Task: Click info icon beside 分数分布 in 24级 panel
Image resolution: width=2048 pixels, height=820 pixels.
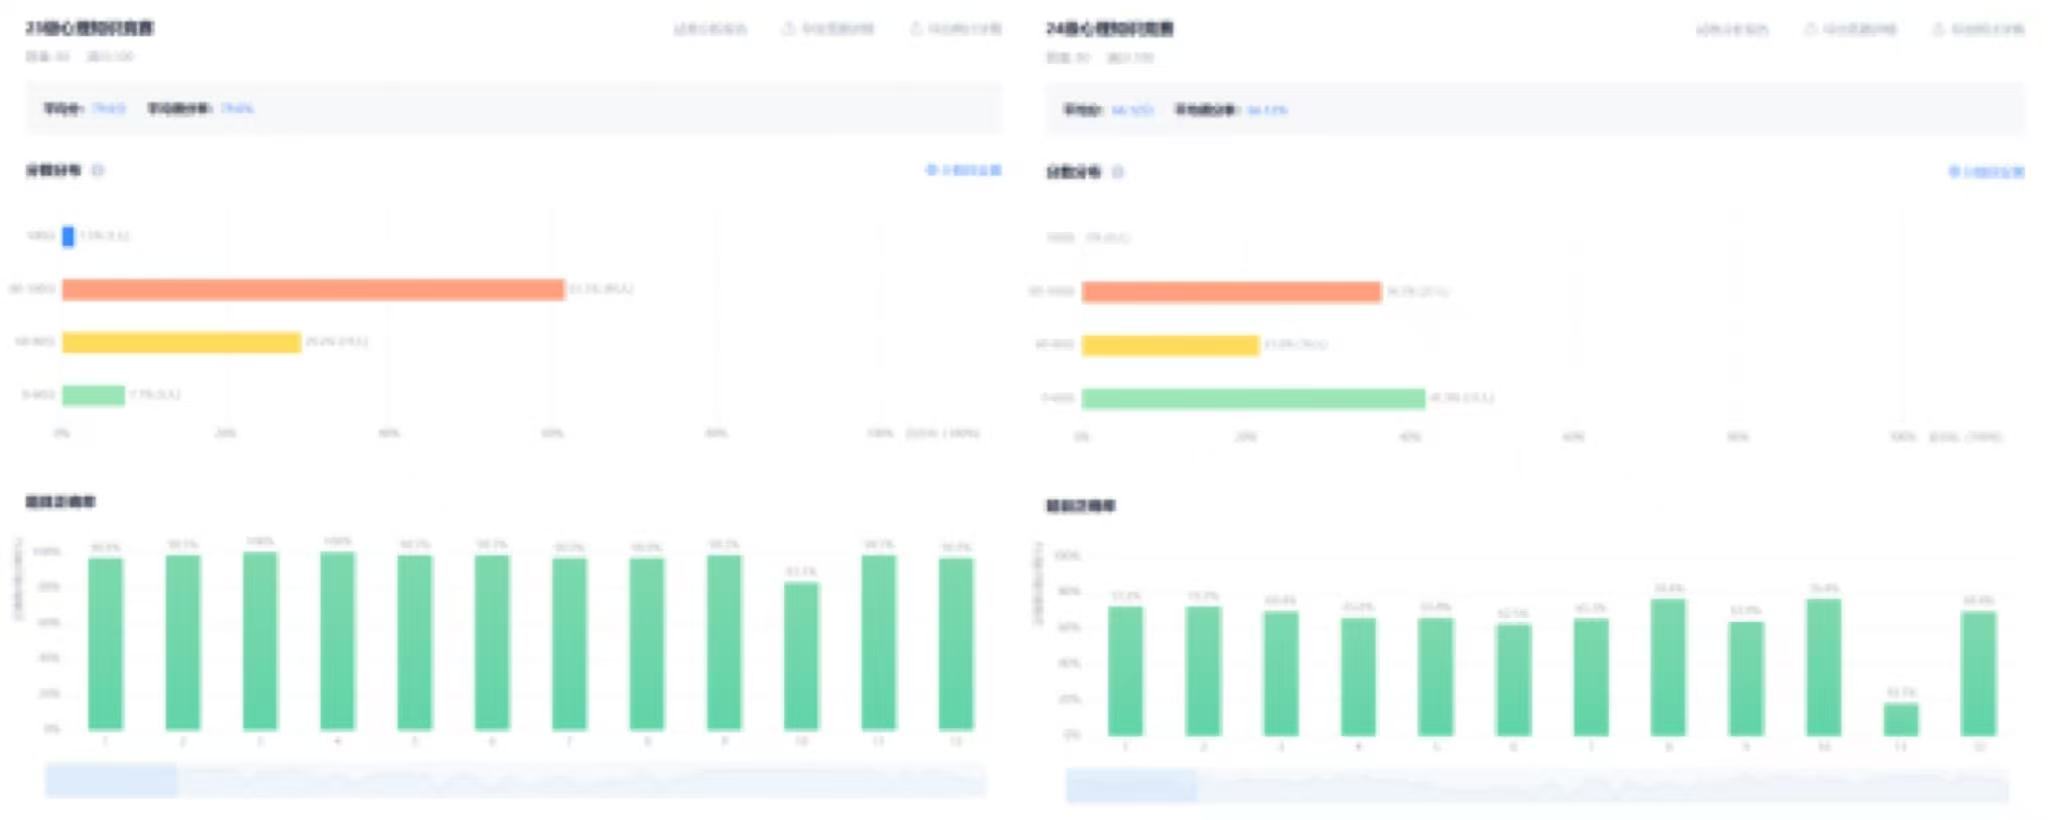Action: pyautogui.click(x=1118, y=173)
